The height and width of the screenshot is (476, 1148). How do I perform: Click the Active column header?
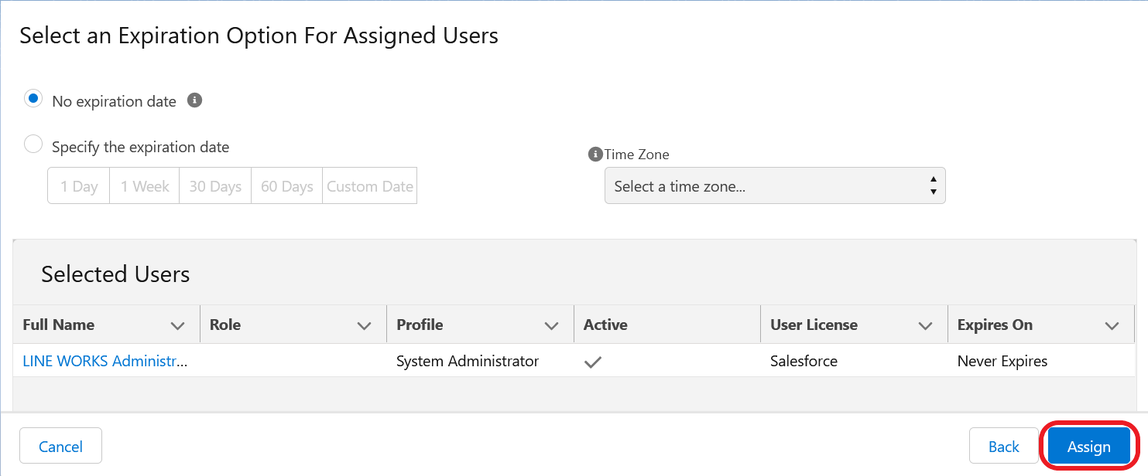pyautogui.click(x=605, y=325)
